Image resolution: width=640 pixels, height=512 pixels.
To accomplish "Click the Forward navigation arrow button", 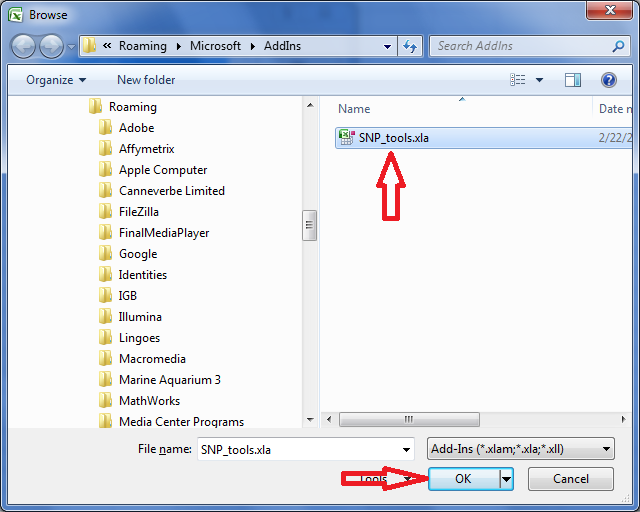I will 51,47.
